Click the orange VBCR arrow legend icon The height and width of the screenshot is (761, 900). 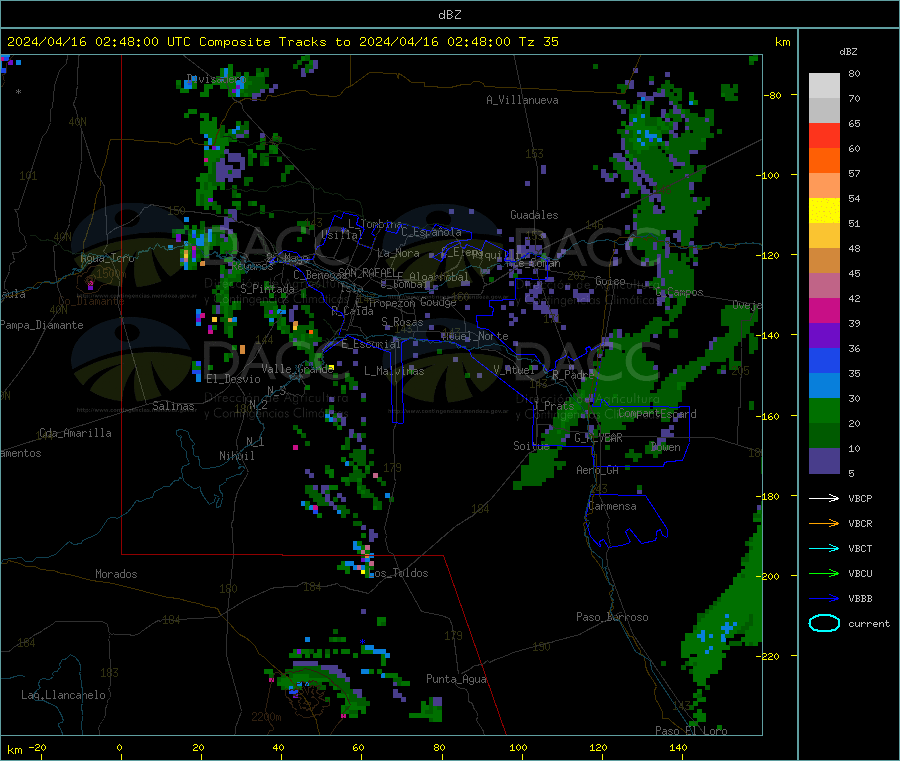pyautogui.click(x=824, y=523)
